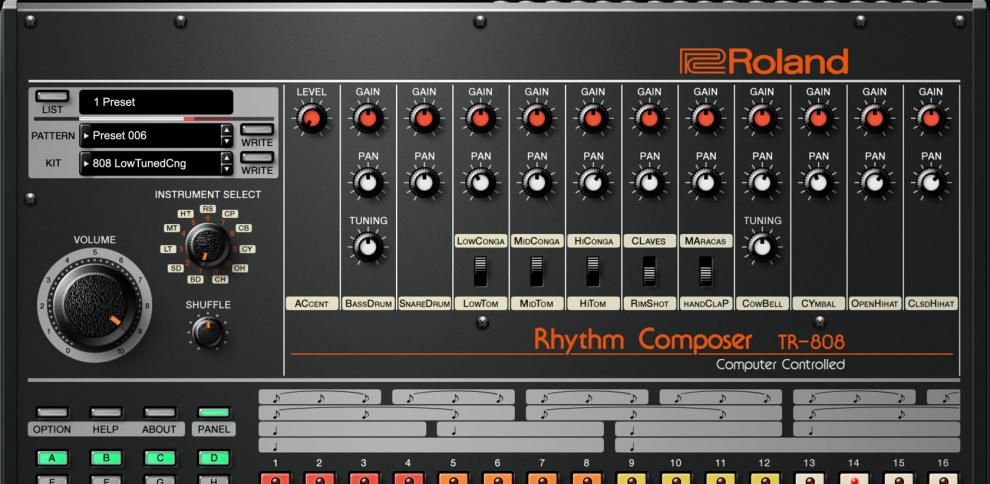
Task: Open the Kit dropdown showing 808 LowTunedCng
Action: point(150,163)
